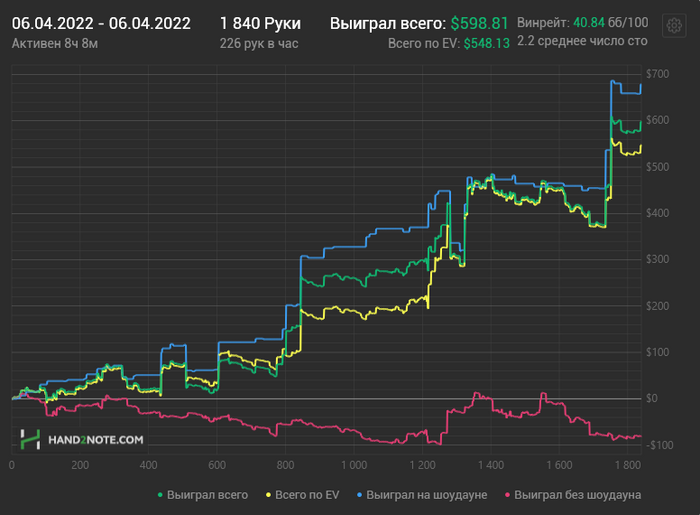The image size is (700, 515).
Task: Click the -$100 y-axis label
Action: (659, 445)
